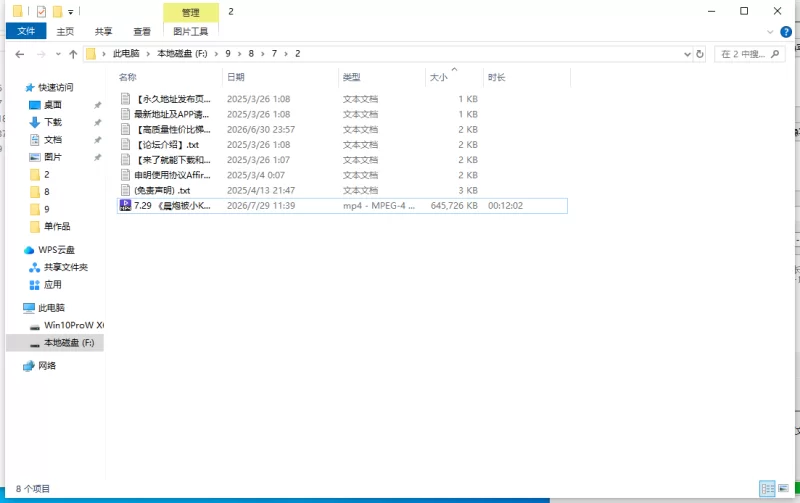Open 应用 under WPS云盘
Screen dimensions: 800x503
53,285
